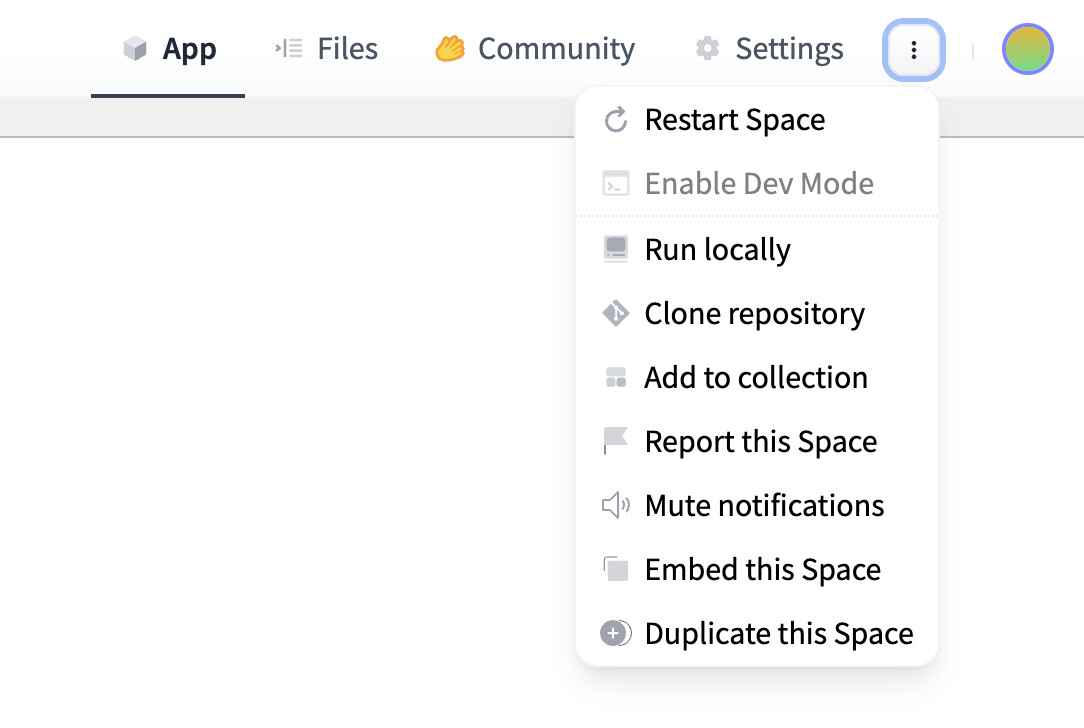
Task: Click the computer icon for Run locally
Action: pos(616,249)
